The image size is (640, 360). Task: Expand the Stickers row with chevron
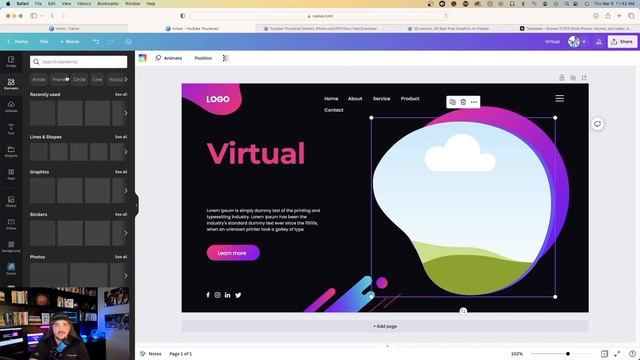pos(126,233)
